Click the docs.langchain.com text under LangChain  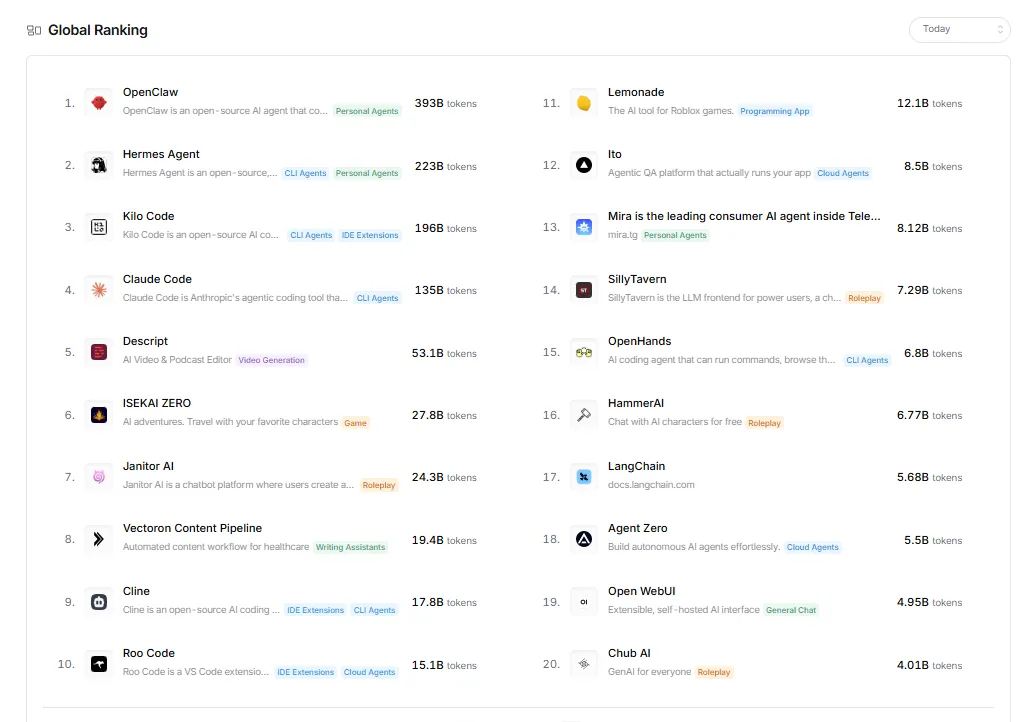651,485
